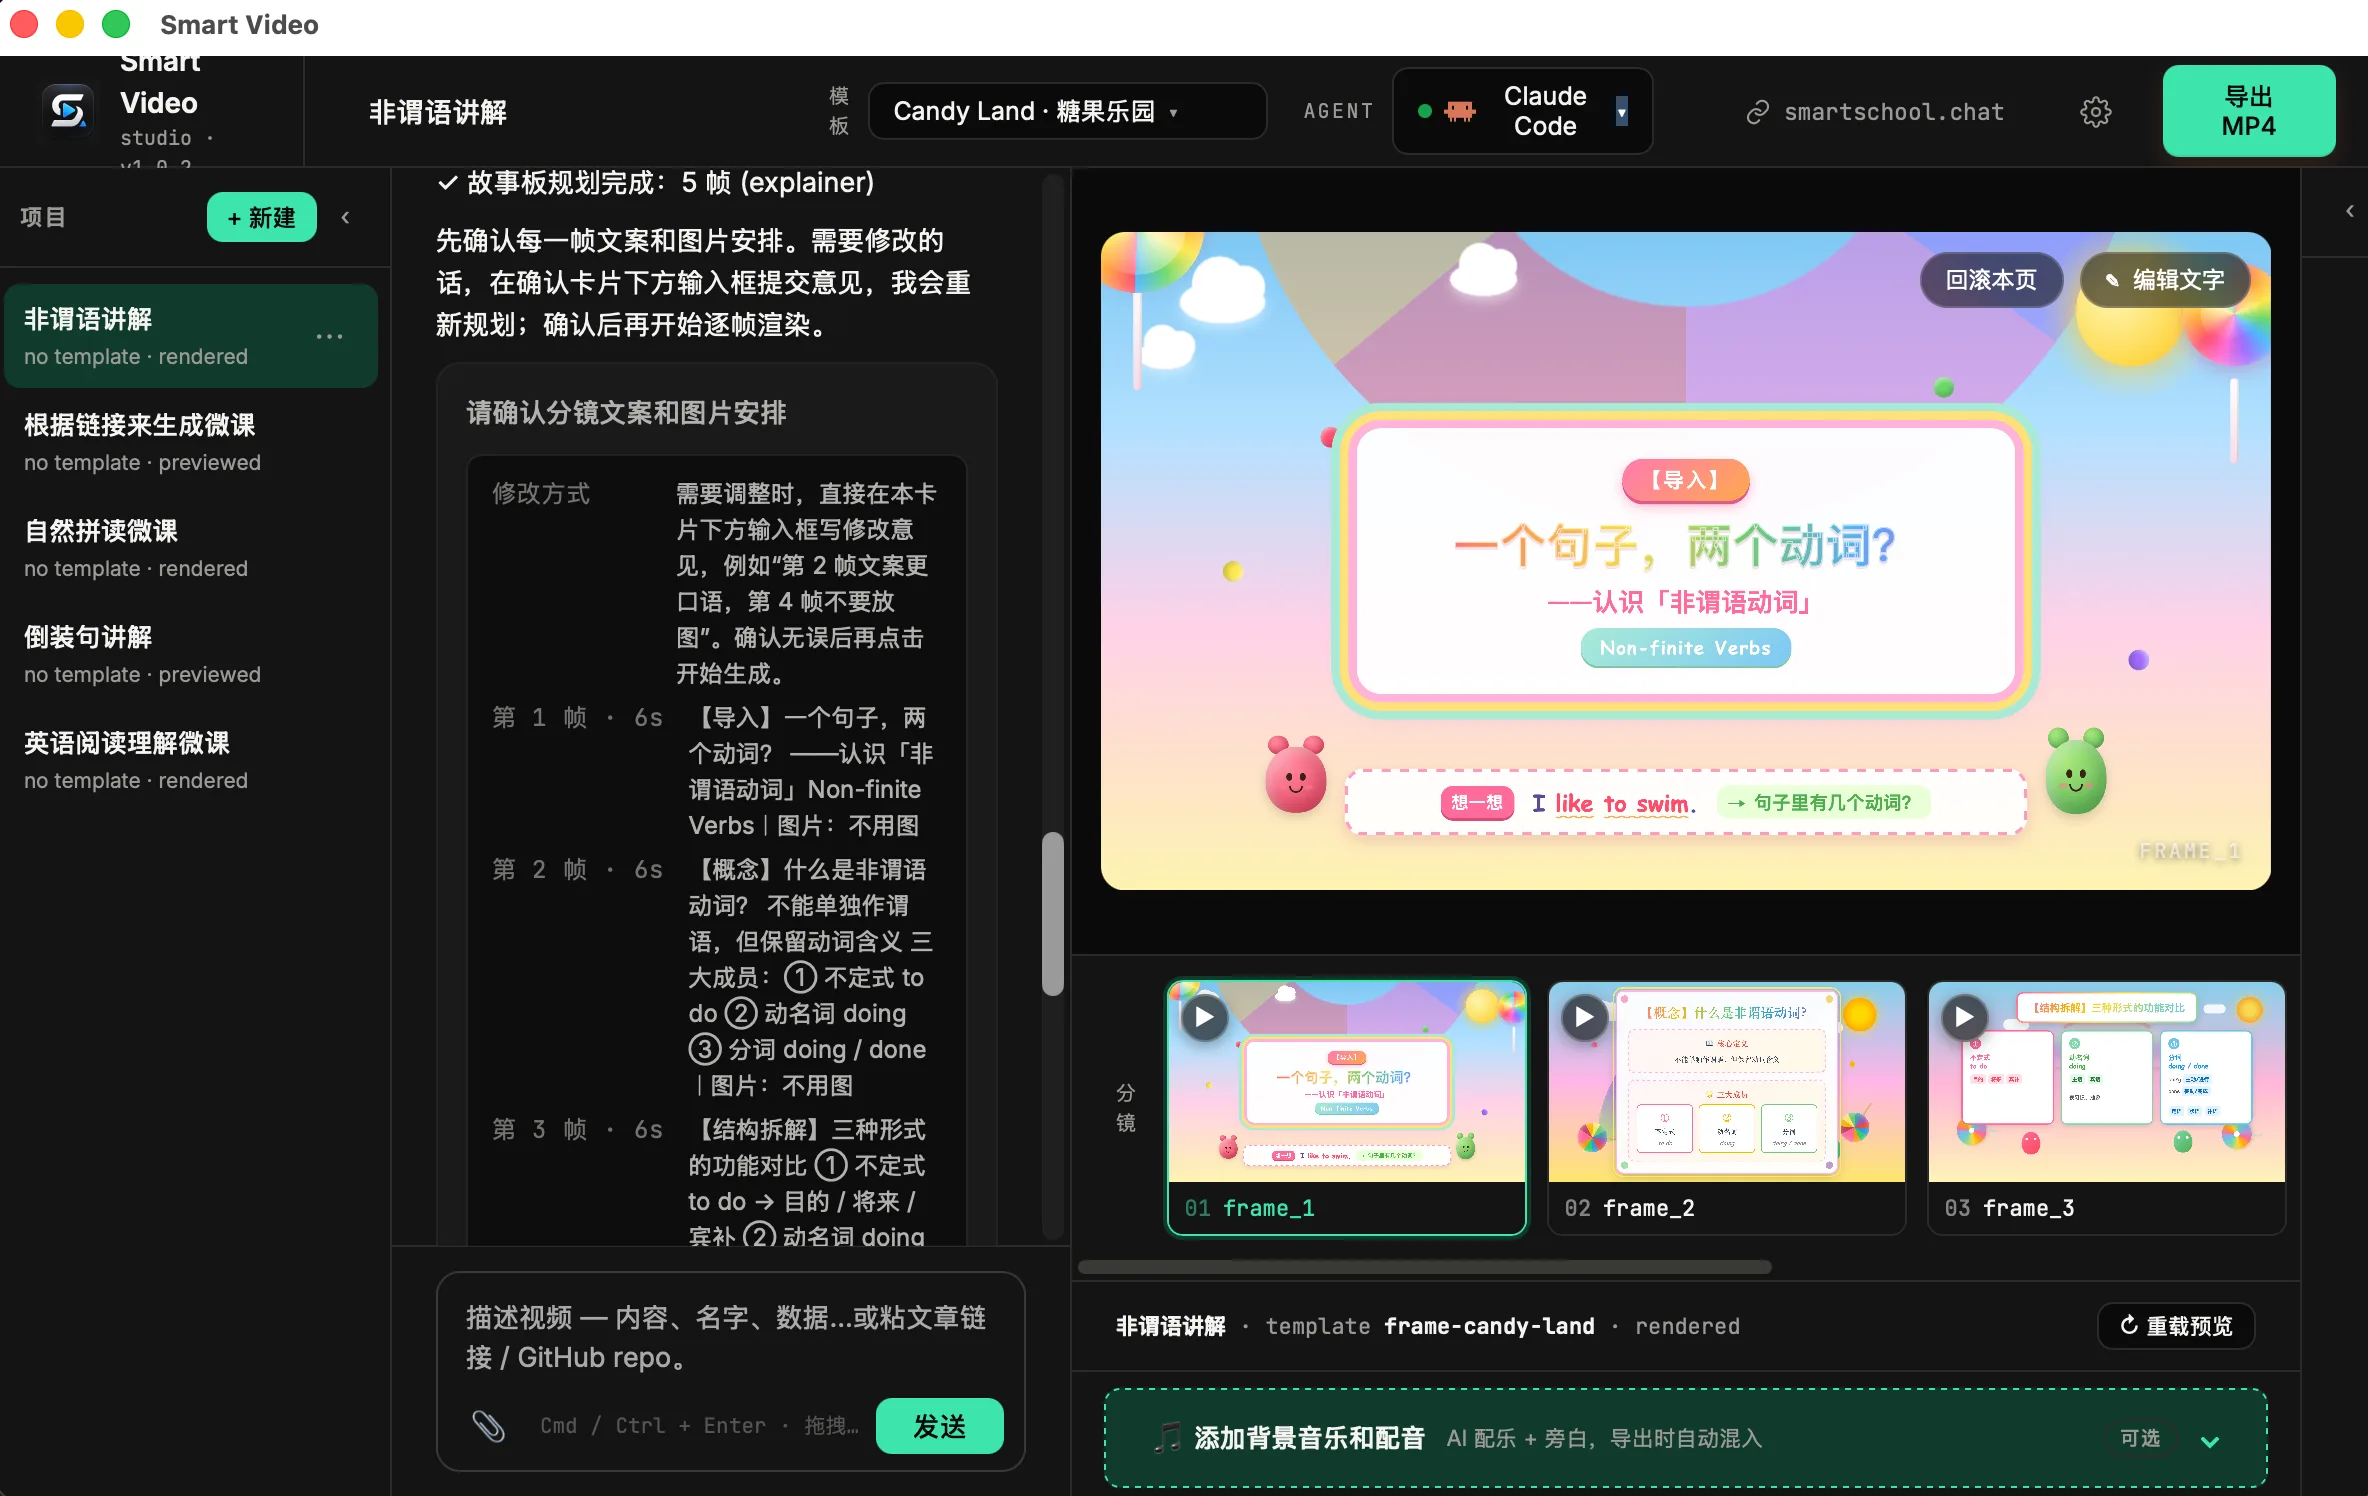This screenshot has height=1496, width=2368.
Task: Open the more options dots for 非谓语讲解
Action: point(329,336)
